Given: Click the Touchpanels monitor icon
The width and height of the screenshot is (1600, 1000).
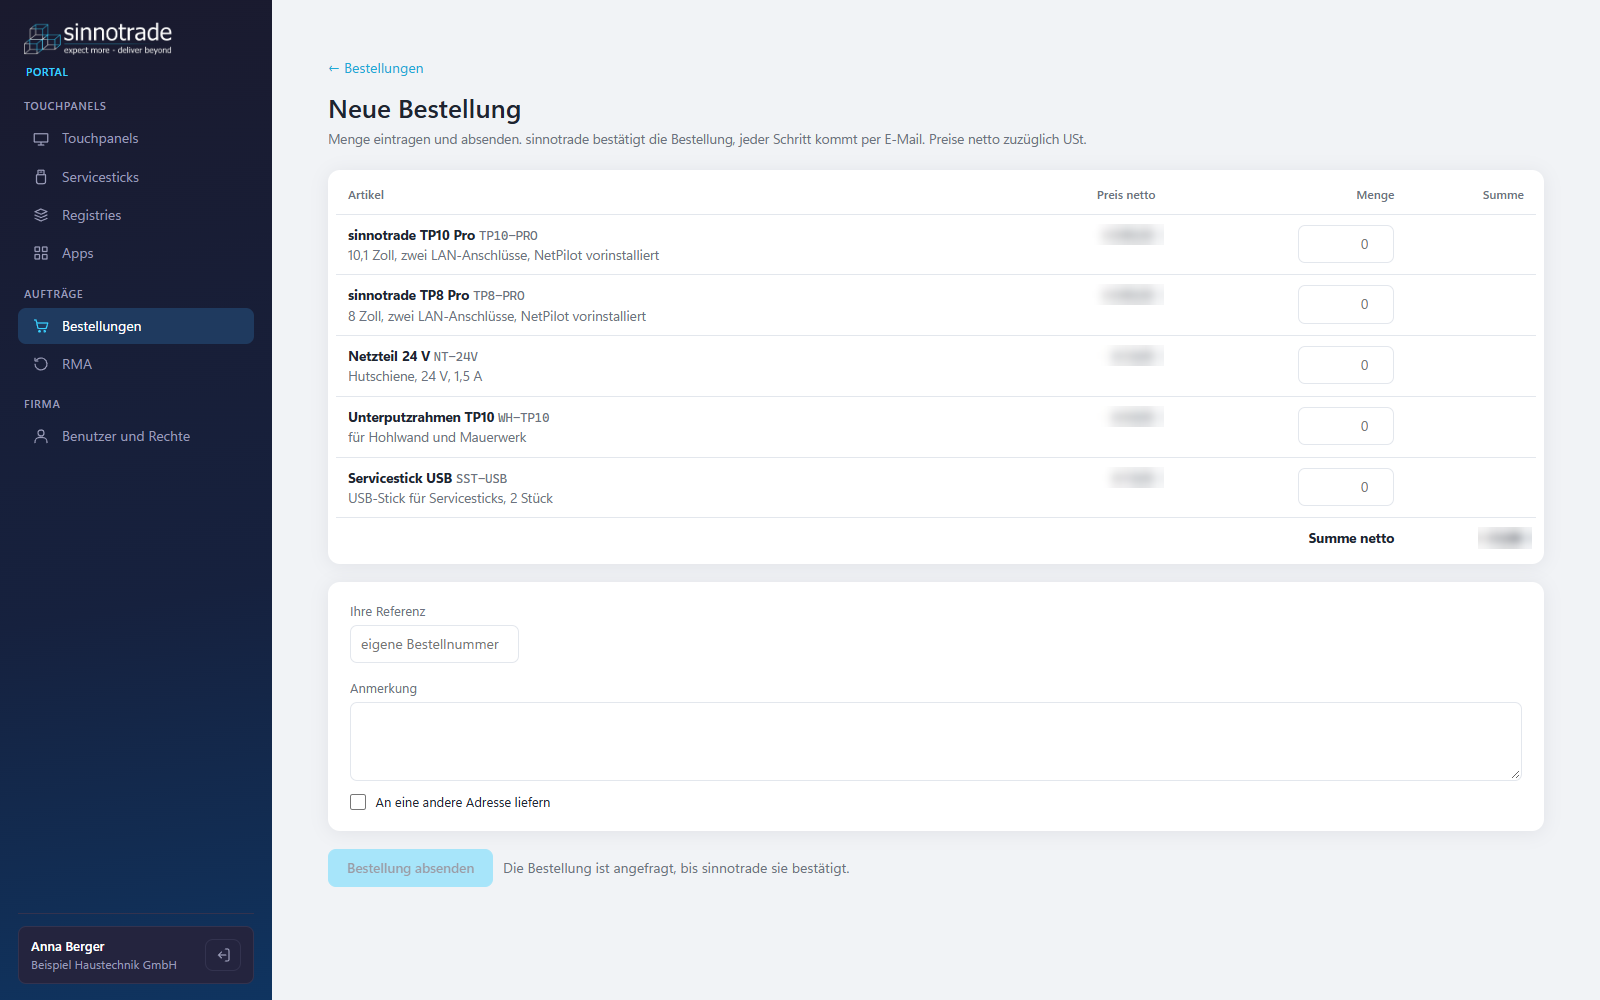Looking at the screenshot, I should point(41,139).
